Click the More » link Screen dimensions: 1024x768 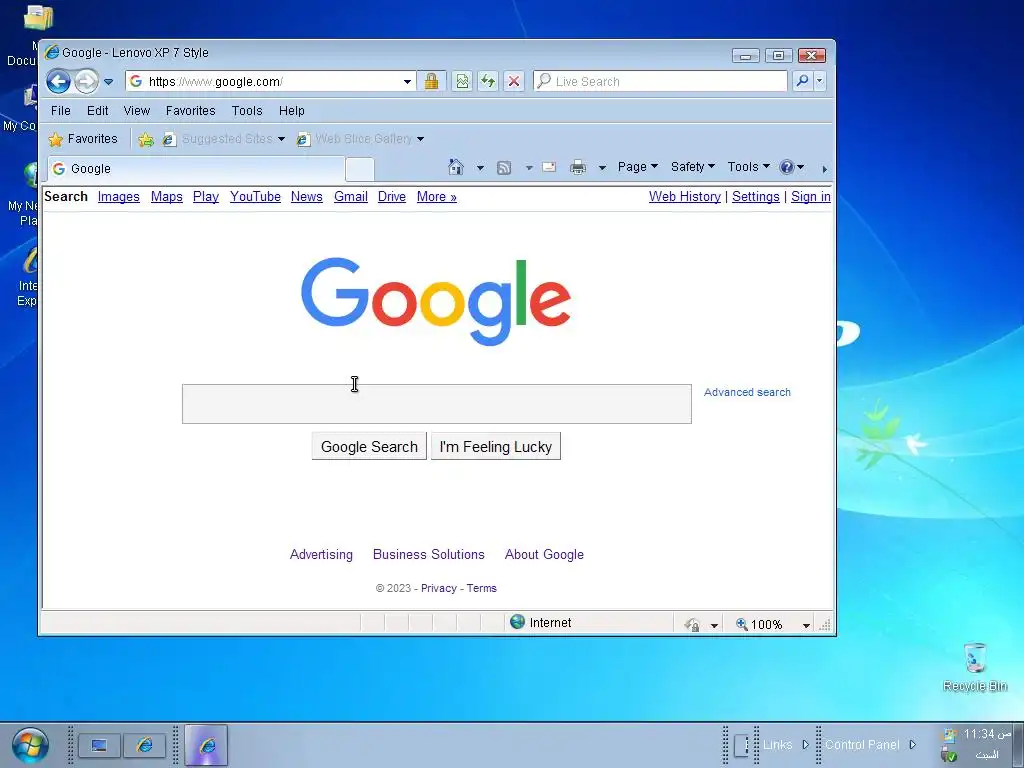click(436, 197)
